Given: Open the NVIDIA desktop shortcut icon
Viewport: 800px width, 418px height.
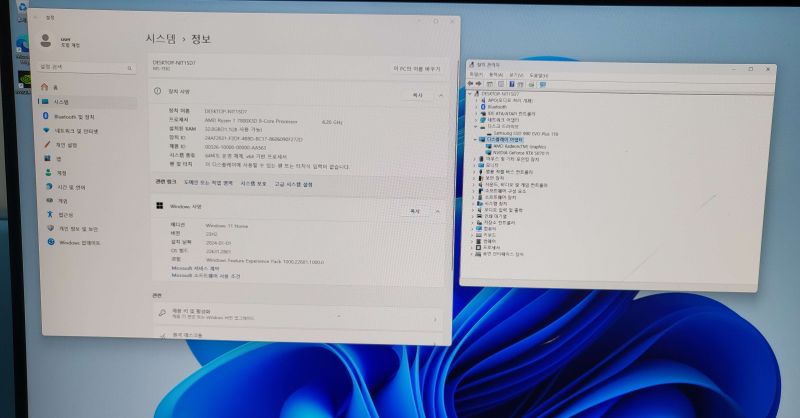Looking at the screenshot, I should pyautogui.click(x=24, y=81).
